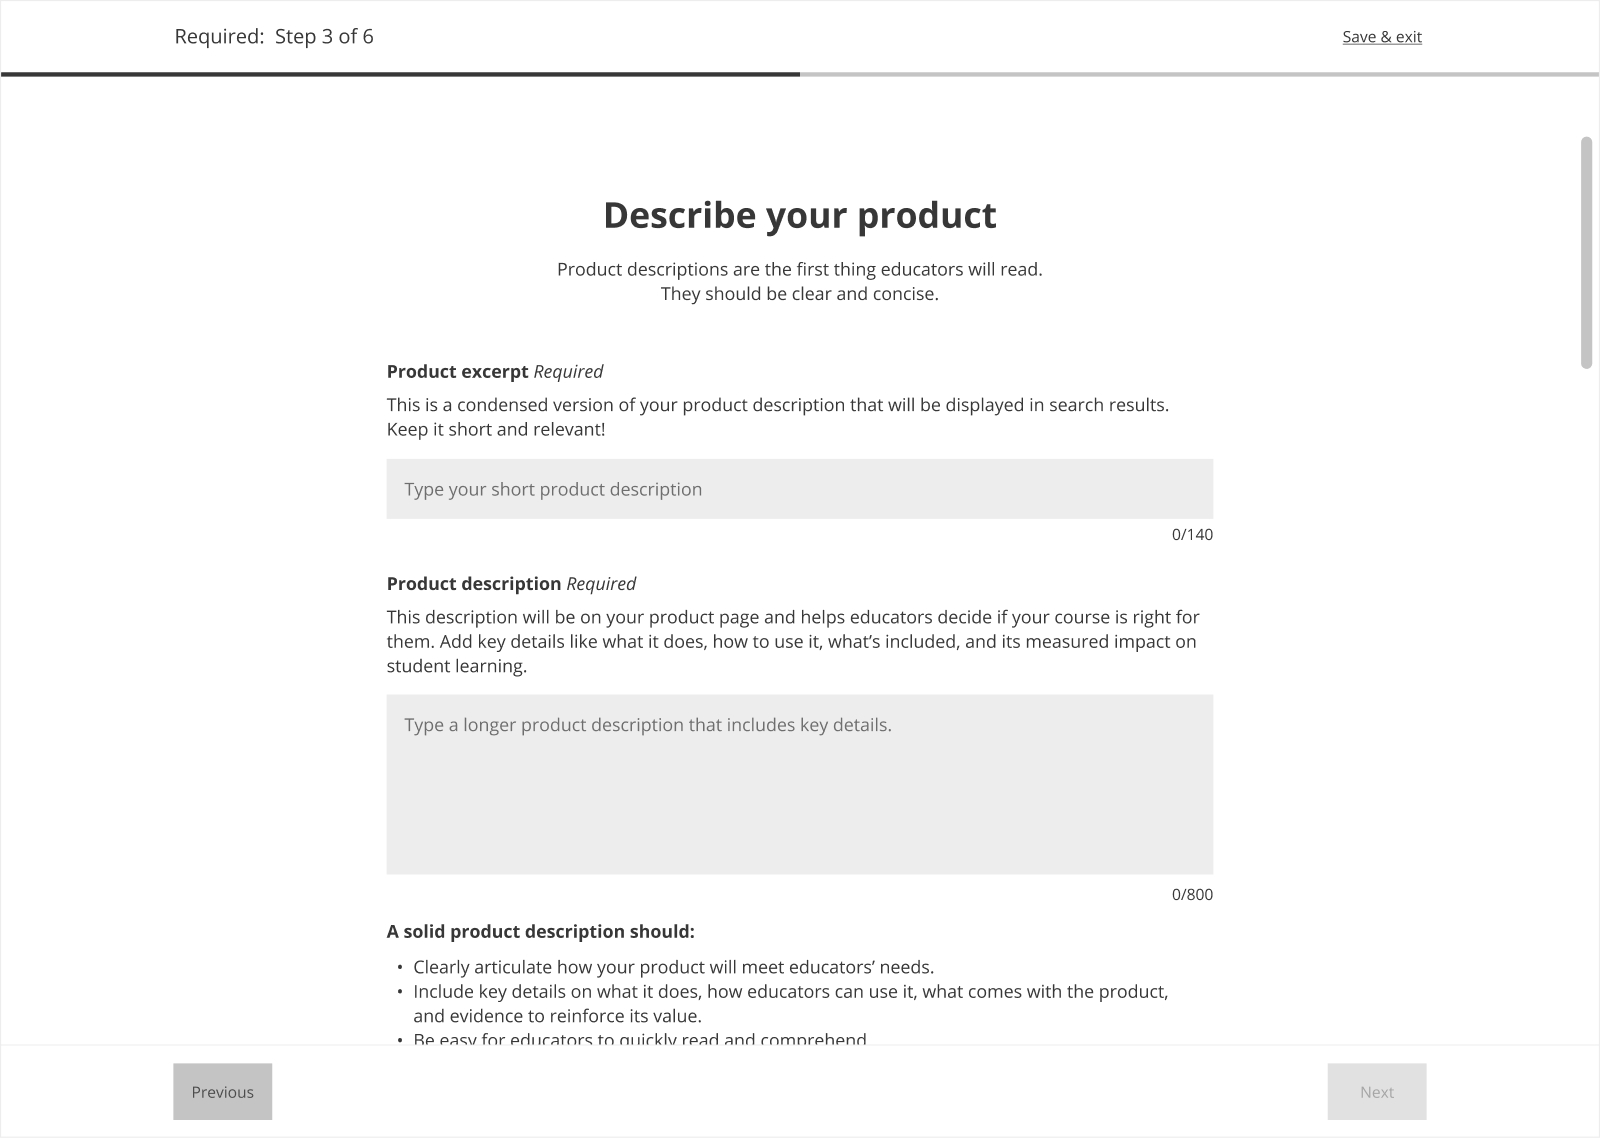
Task: Click the "Product description" field label
Action: pos(474,584)
